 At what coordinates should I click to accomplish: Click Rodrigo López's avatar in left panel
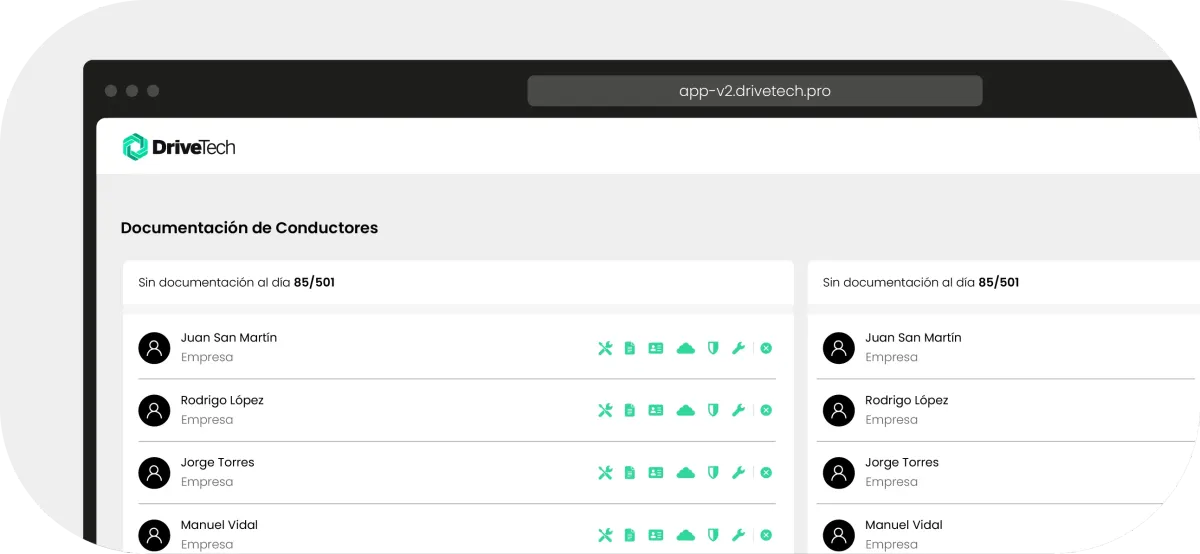(154, 410)
